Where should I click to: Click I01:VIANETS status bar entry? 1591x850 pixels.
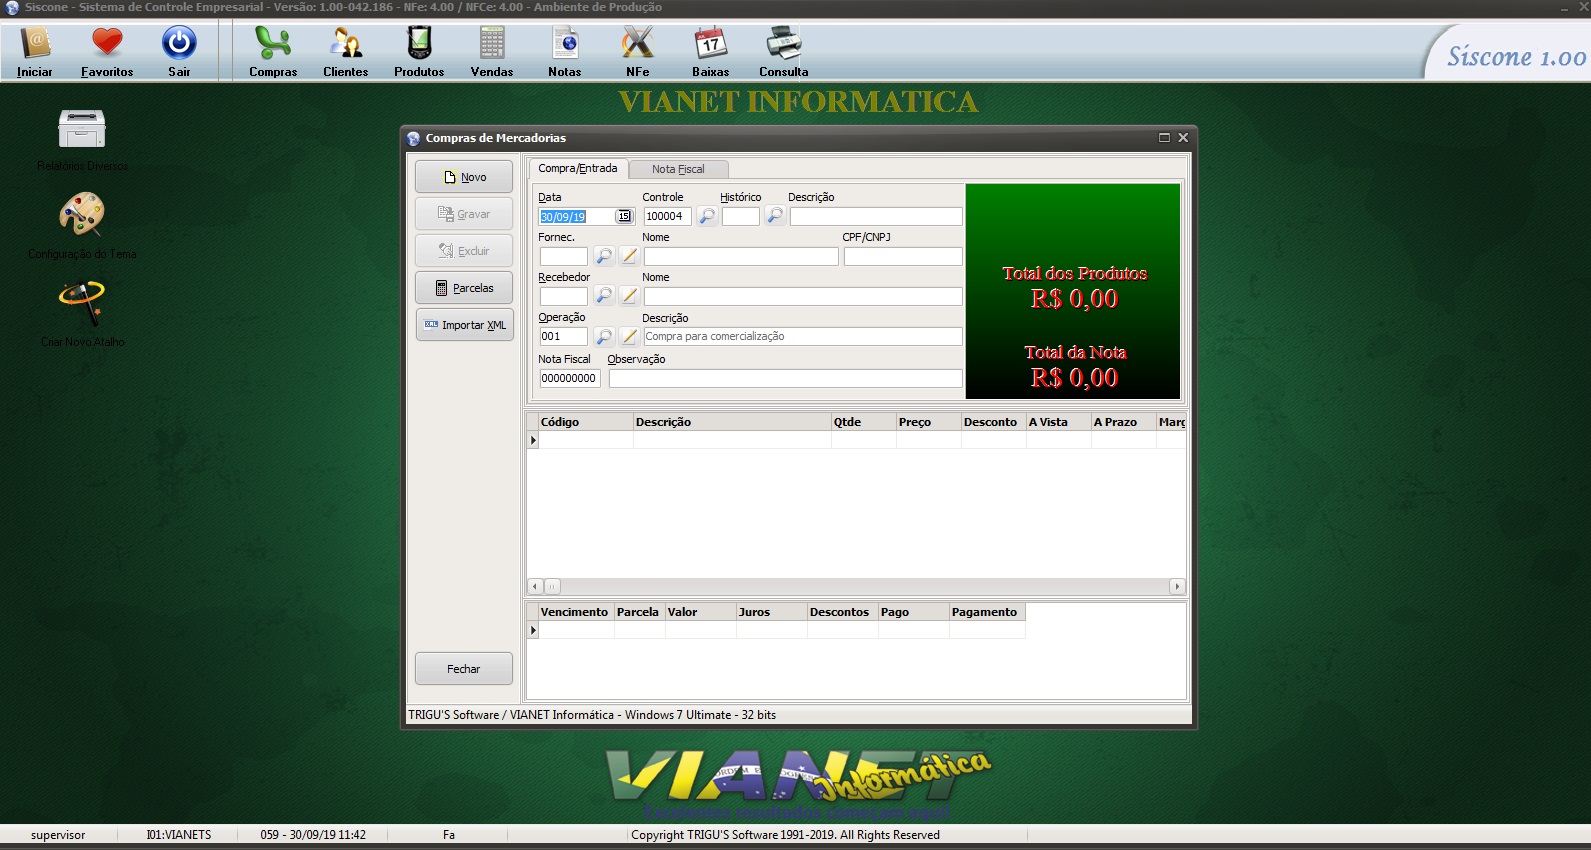[x=179, y=835]
